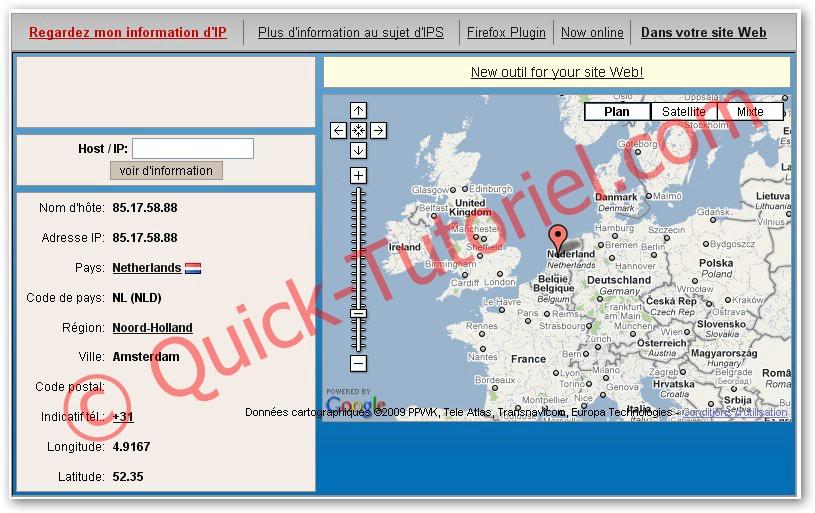The width and height of the screenshot is (815, 513).
Task: Follow the Noord-Holland region link
Action: tap(152, 328)
